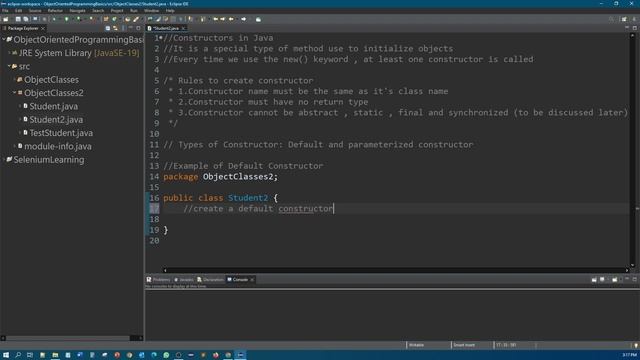Click the New file toolbar icon
The height and width of the screenshot is (360, 640).
[6, 19]
